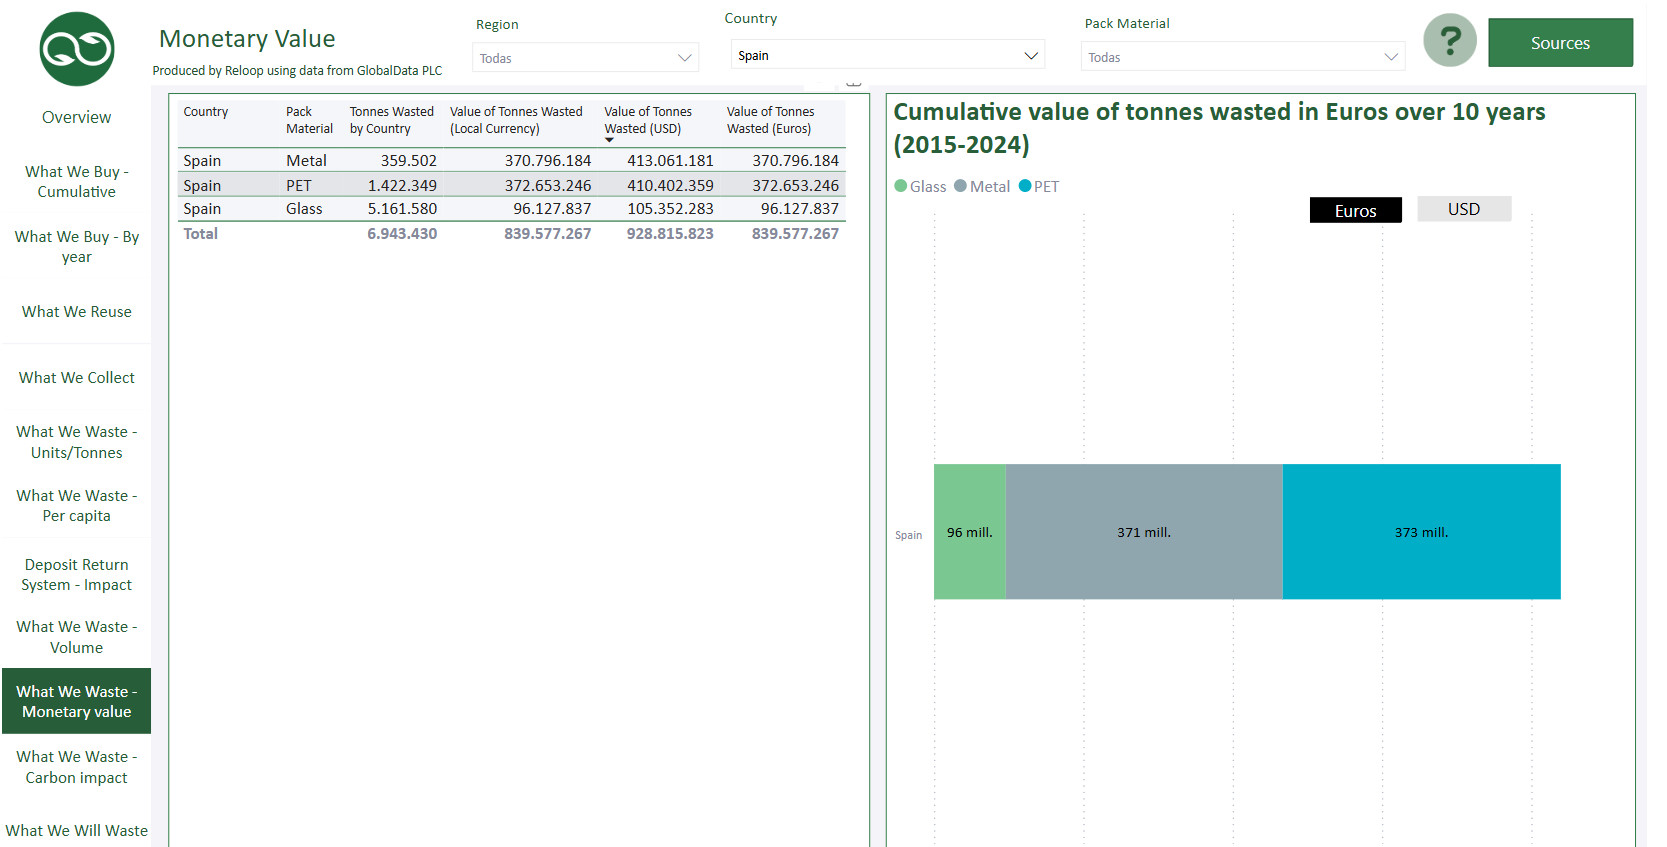Open What We Waste - Per capita page
This screenshot has width=1667, height=847.
(77, 506)
